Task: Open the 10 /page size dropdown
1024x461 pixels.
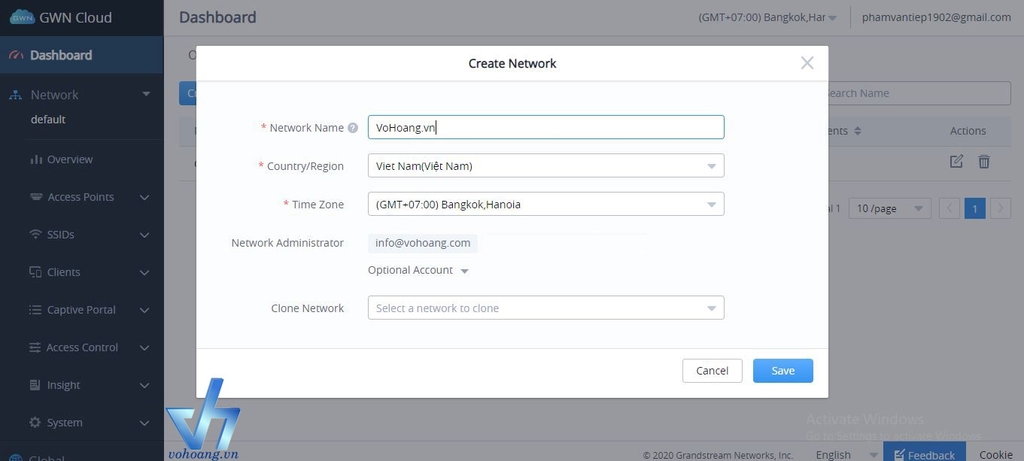Action: (889, 208)
